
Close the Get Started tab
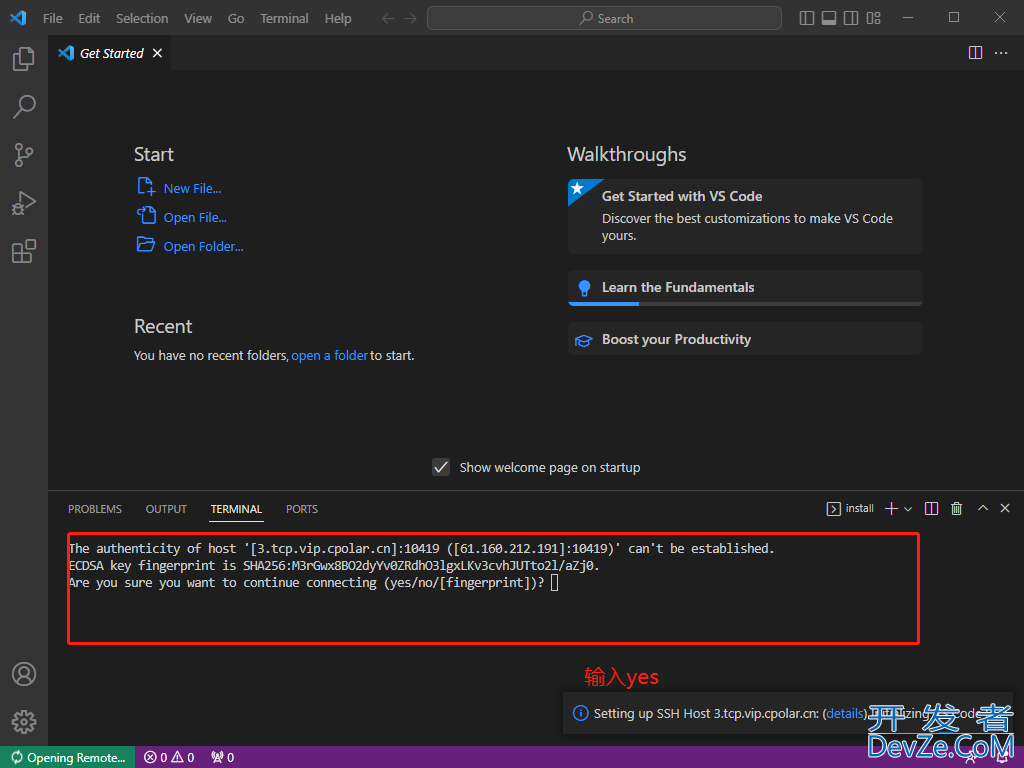157,53
